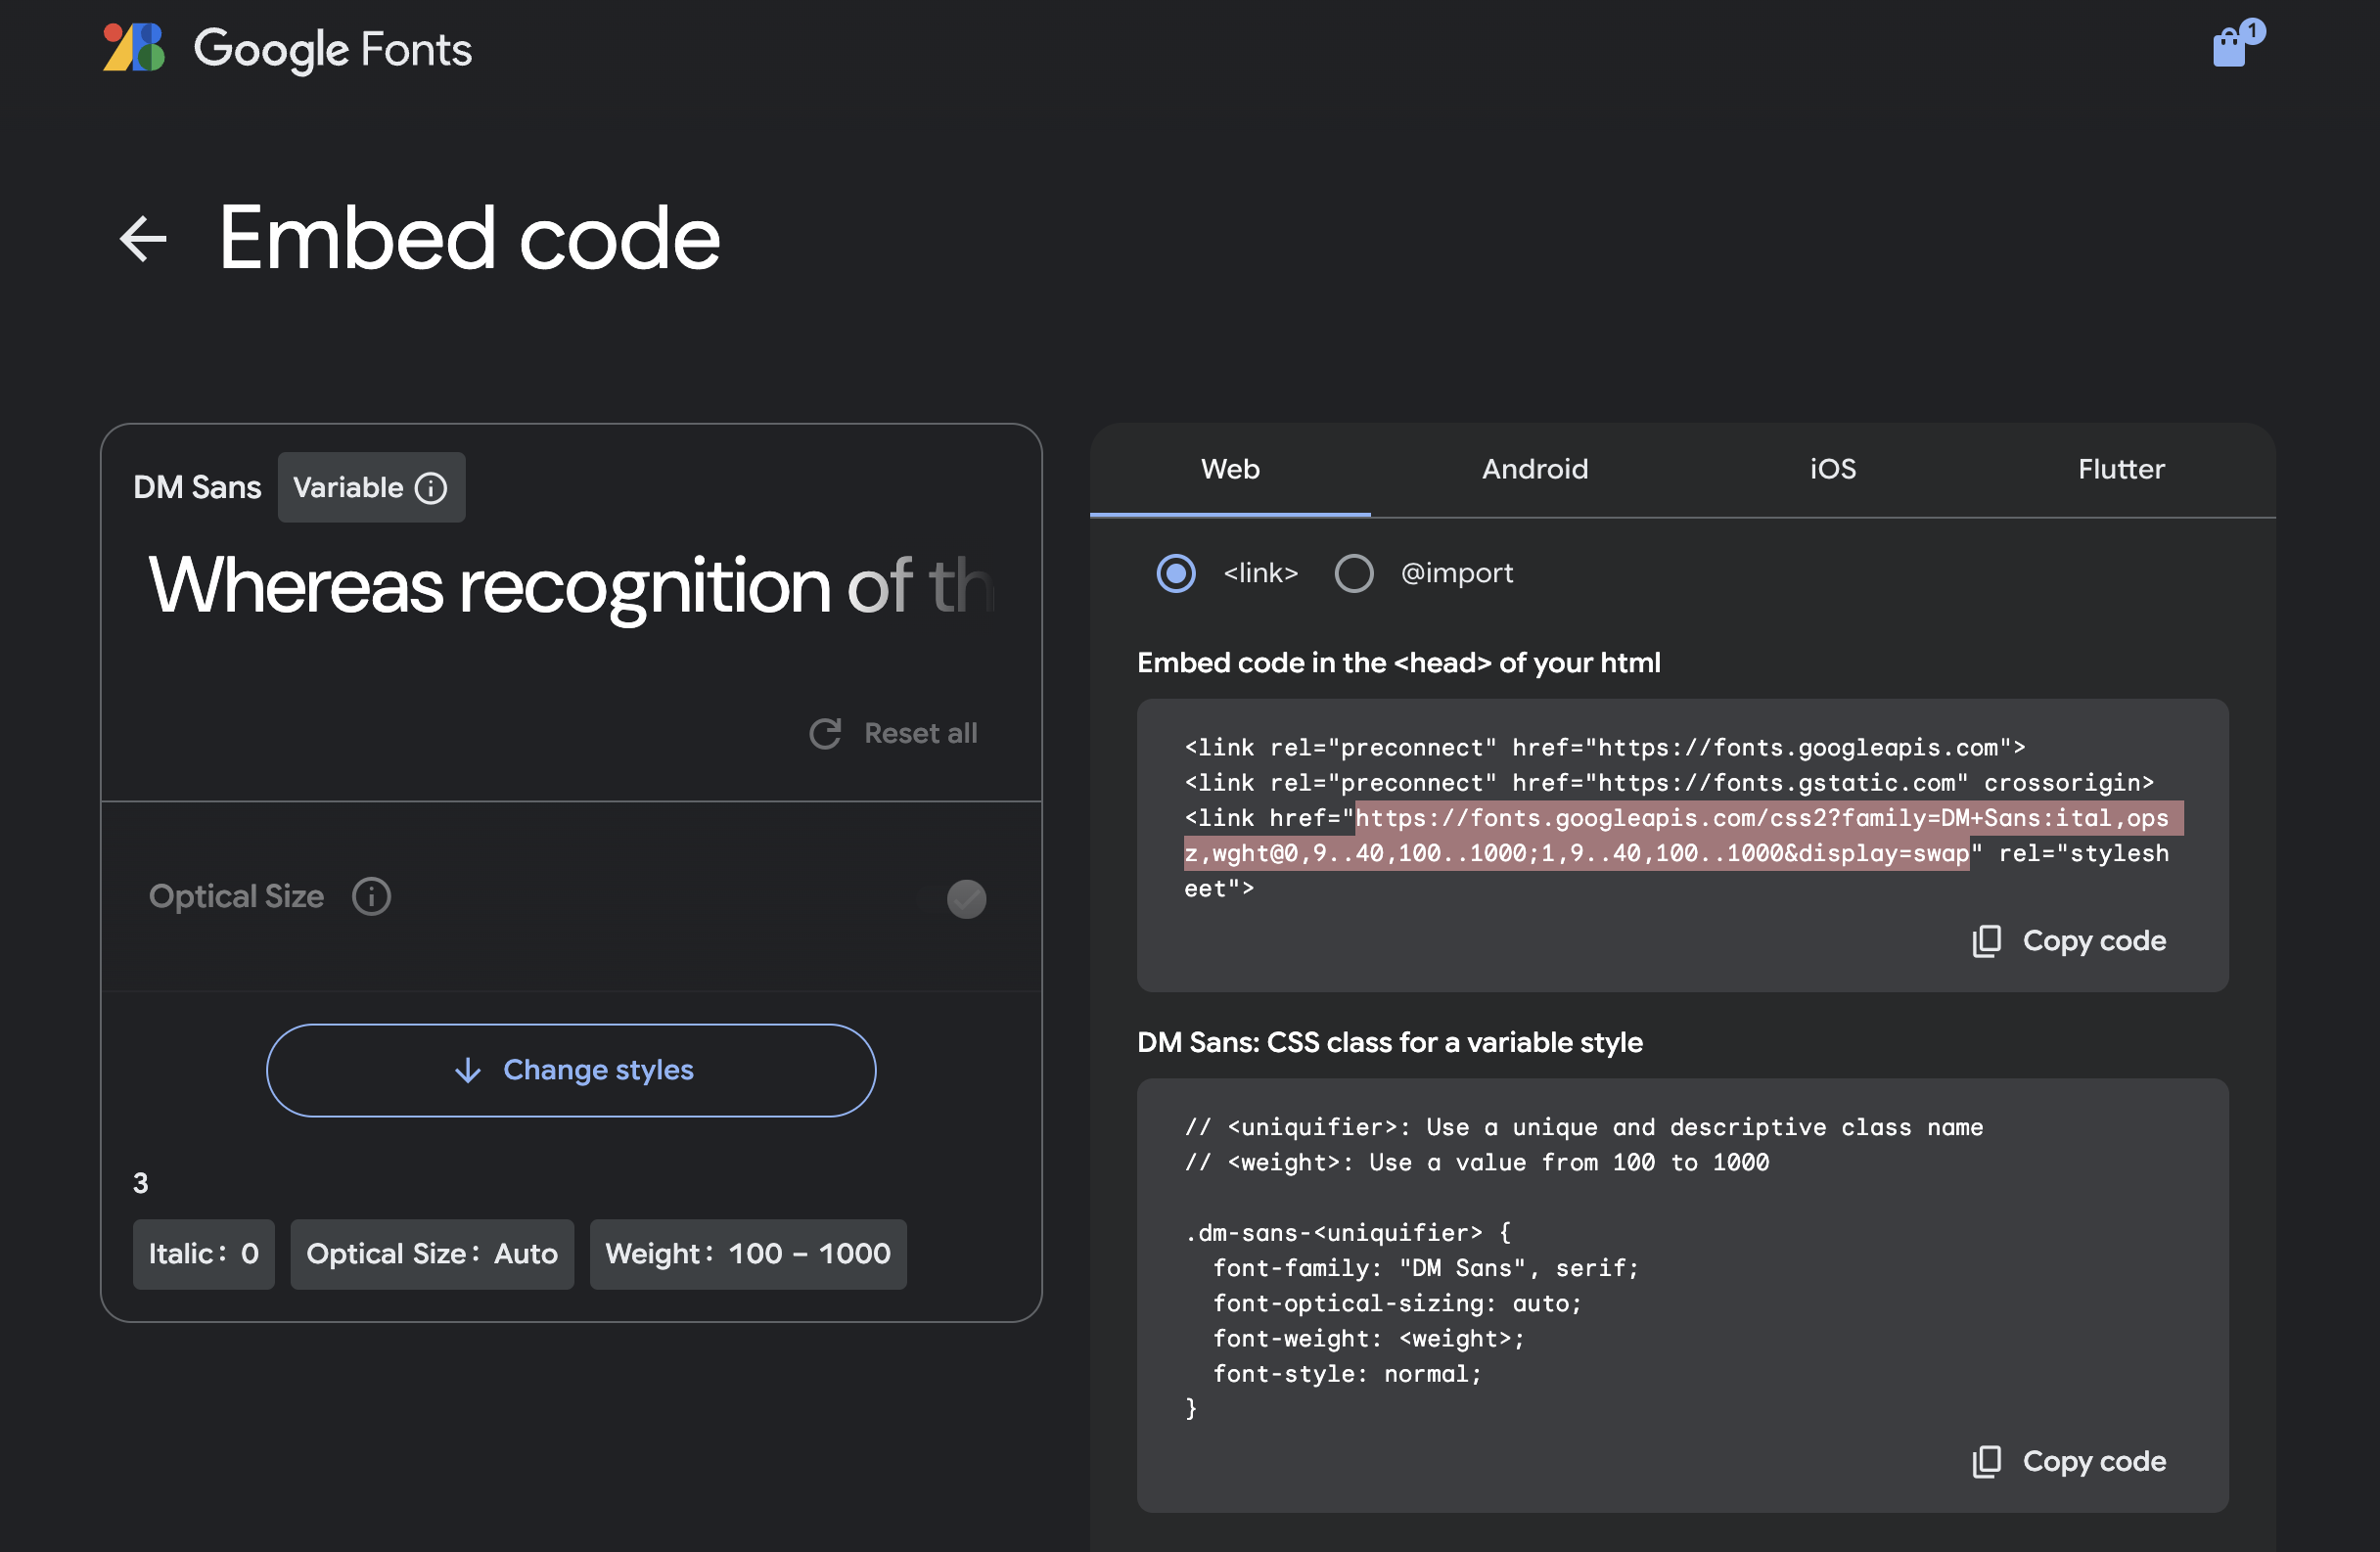Switch to the Flutter tab
The width and height of the screenshot is (2380, 1552).
[x=2120, y=469]
